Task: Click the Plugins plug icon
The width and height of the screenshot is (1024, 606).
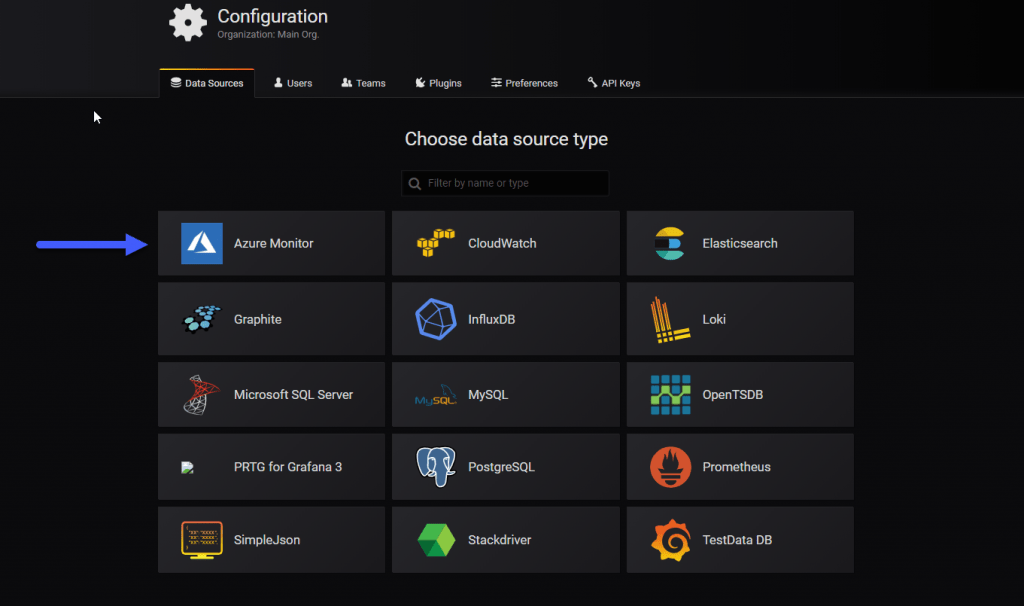Action: click(420, 82)
